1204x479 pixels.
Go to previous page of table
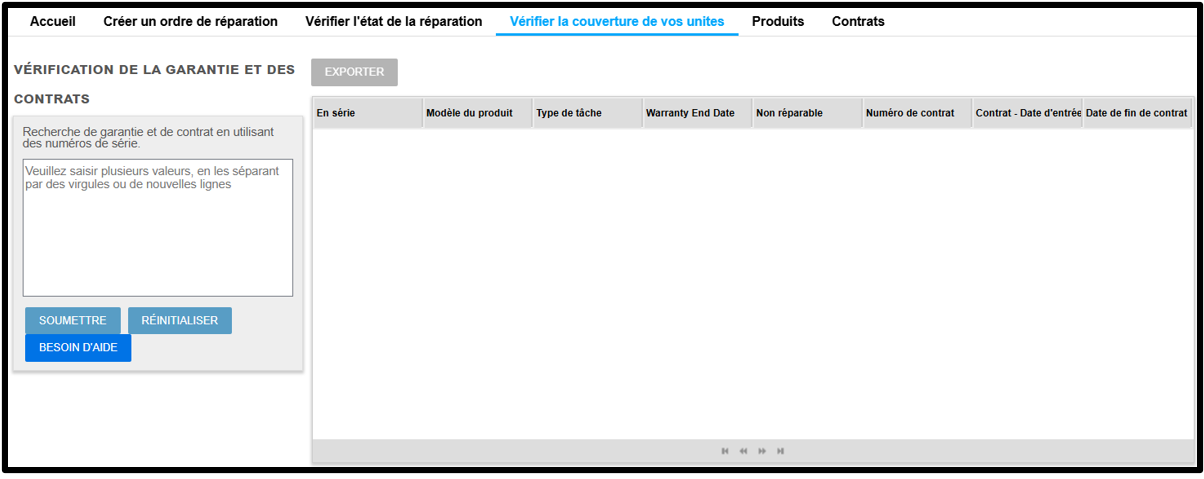click(744, 451)
